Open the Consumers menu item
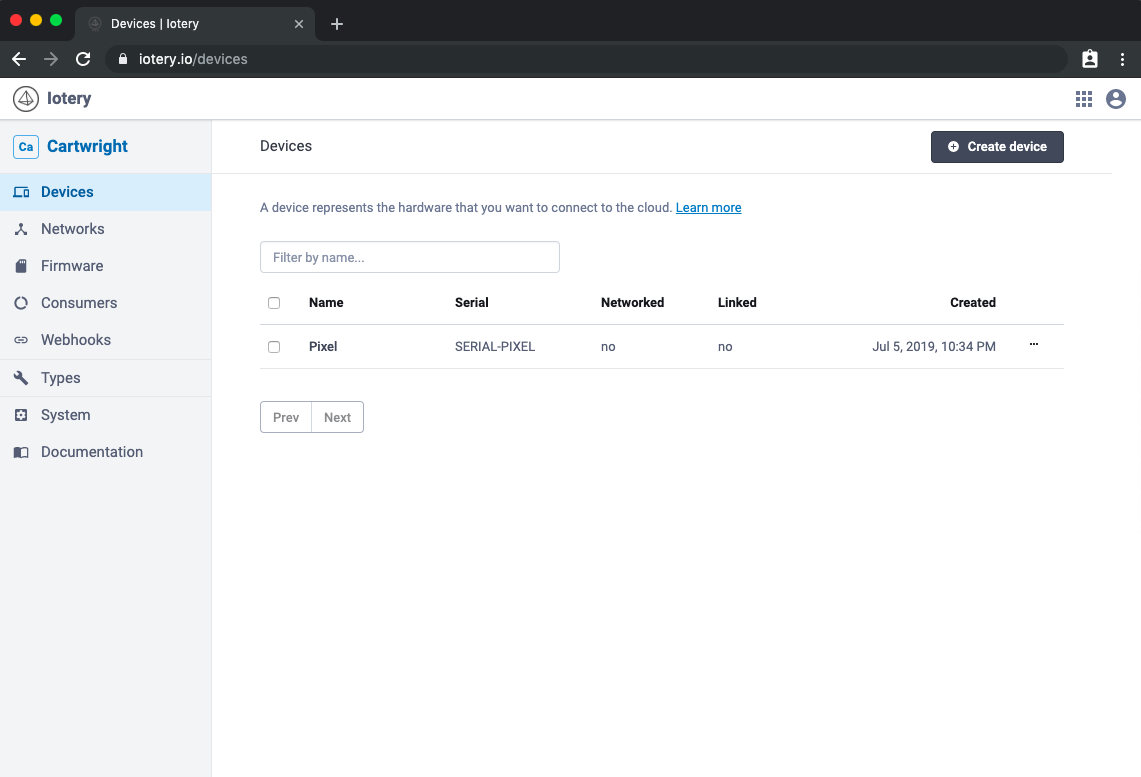 click(106, 303)
